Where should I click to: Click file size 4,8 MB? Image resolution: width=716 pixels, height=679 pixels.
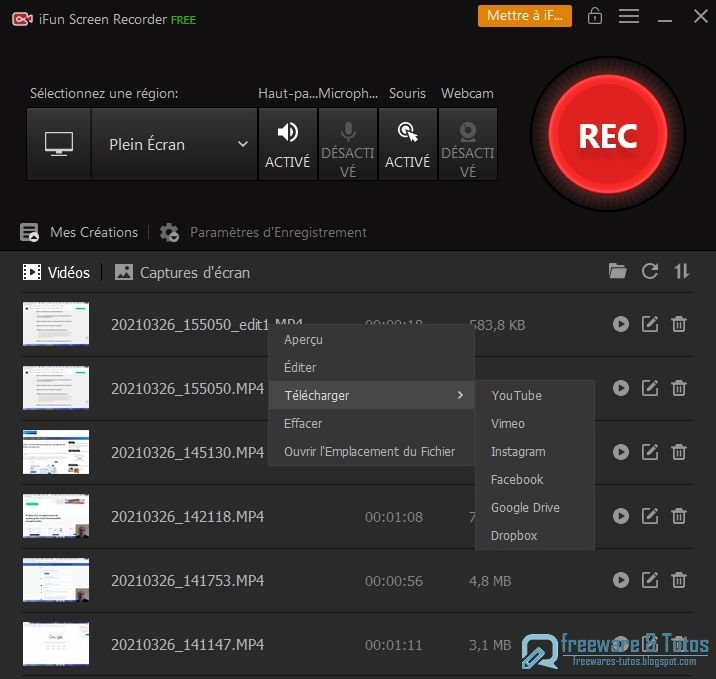tap(490, 581)
